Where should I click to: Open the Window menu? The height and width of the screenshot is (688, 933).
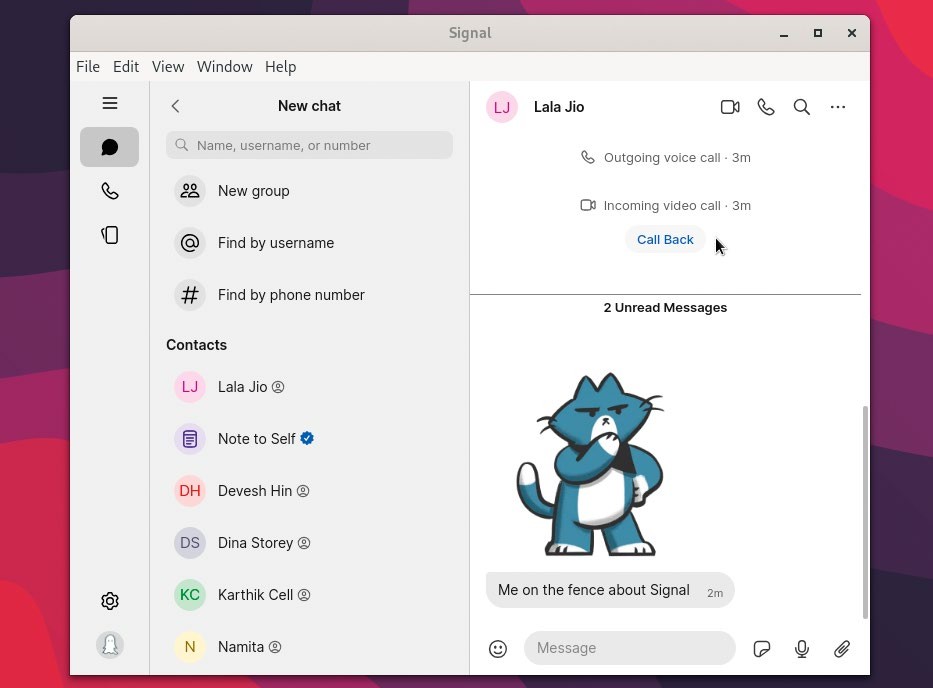click(x=225, y=67)
